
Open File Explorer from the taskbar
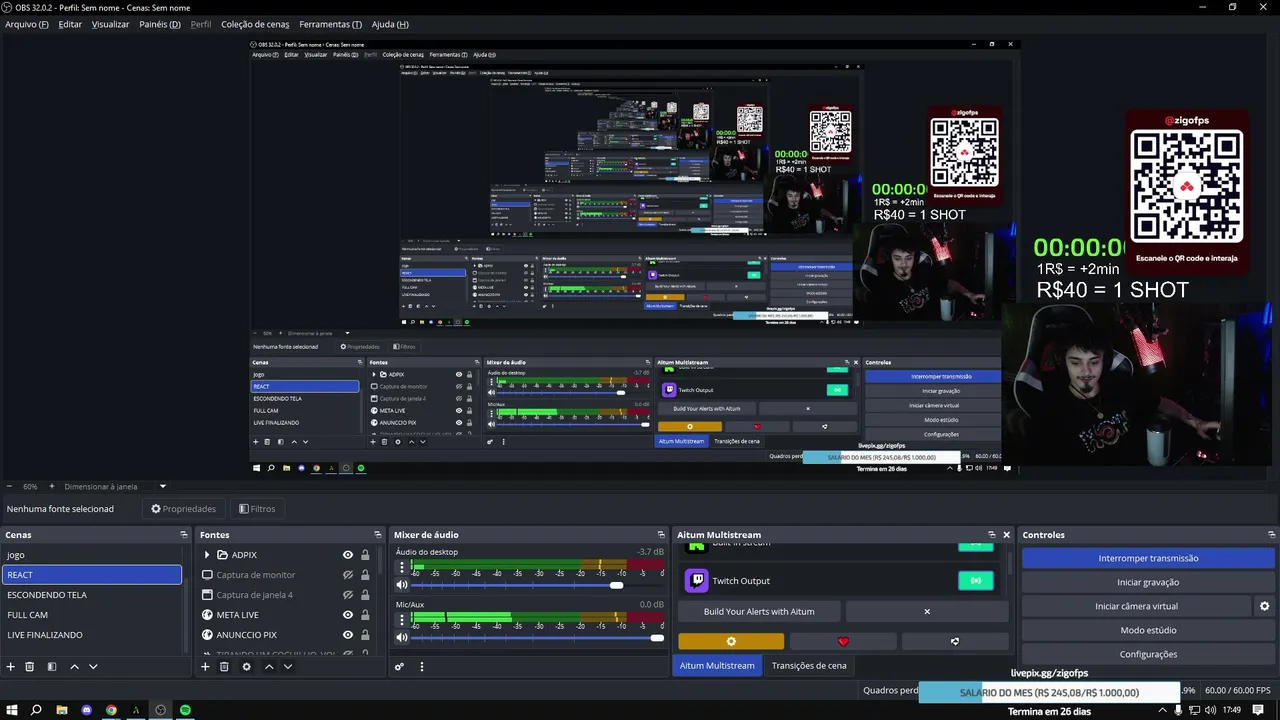[x=62, y=710]
